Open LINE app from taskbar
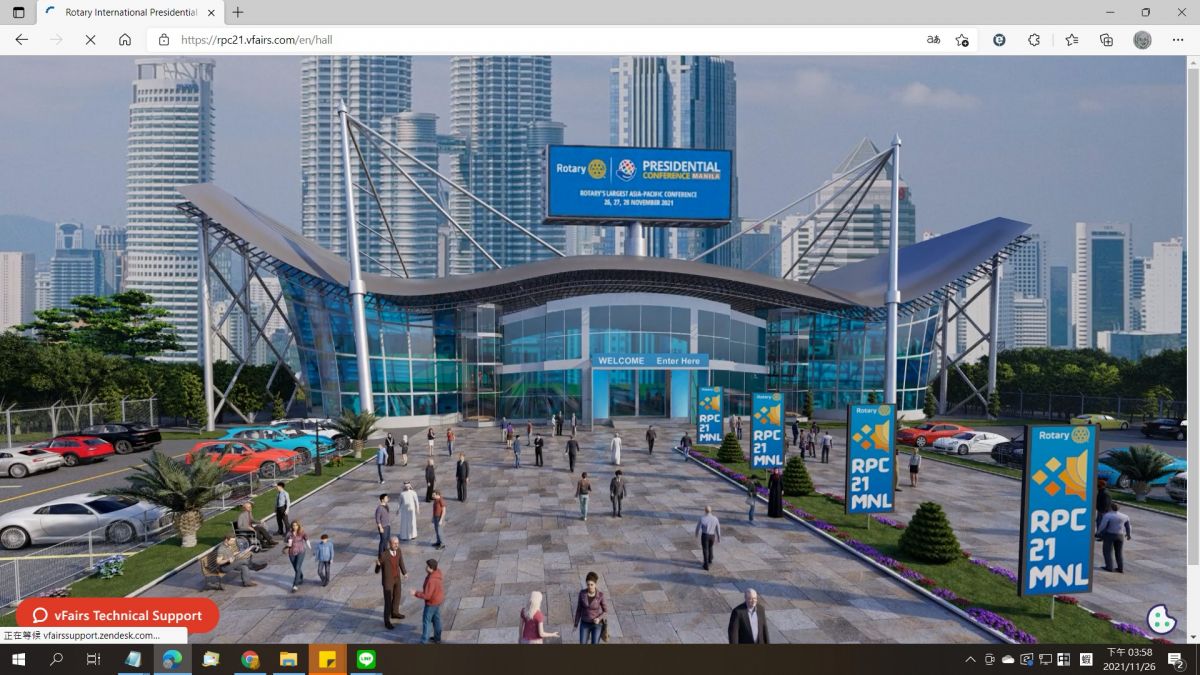Image resolution: width=1200 pixels, height=675 pixels. point(366,659)
